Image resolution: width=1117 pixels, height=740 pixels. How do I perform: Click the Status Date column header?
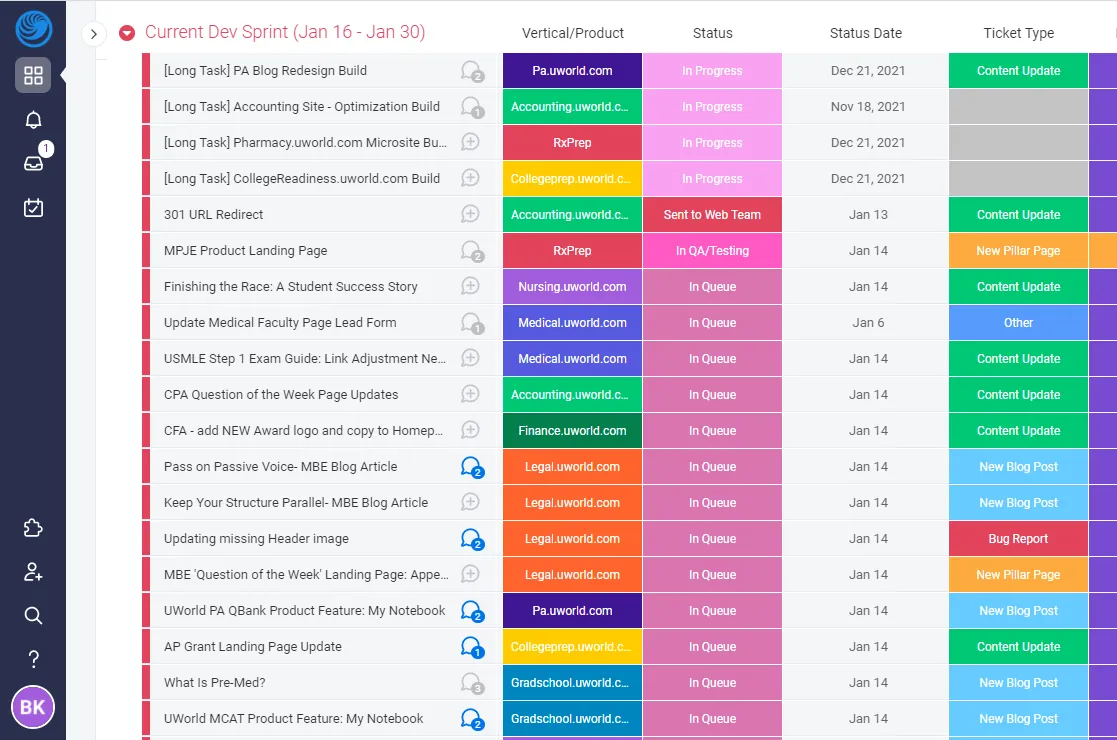(866, 33)
